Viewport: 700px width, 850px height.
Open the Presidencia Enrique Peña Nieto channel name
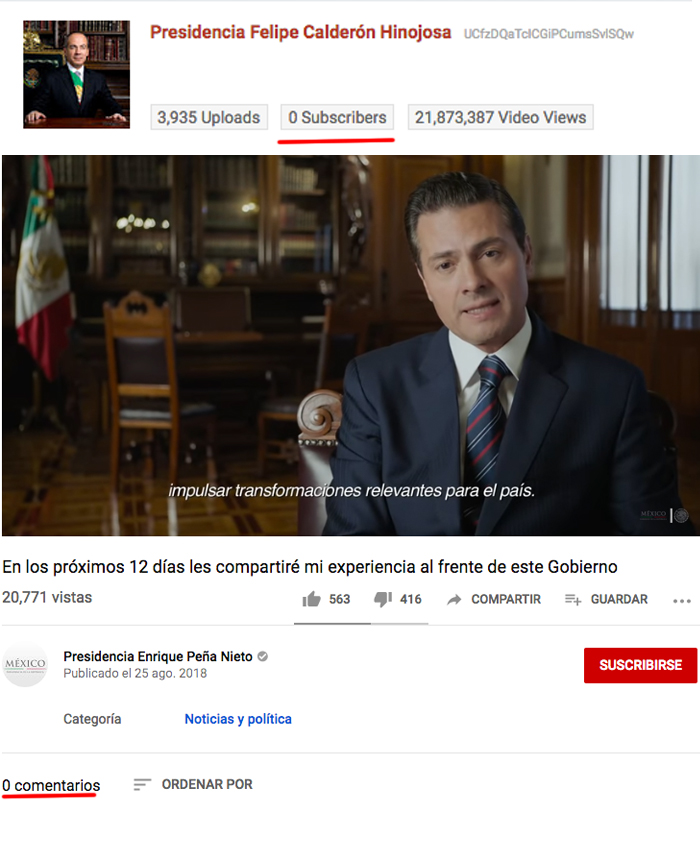coord(157,657)
